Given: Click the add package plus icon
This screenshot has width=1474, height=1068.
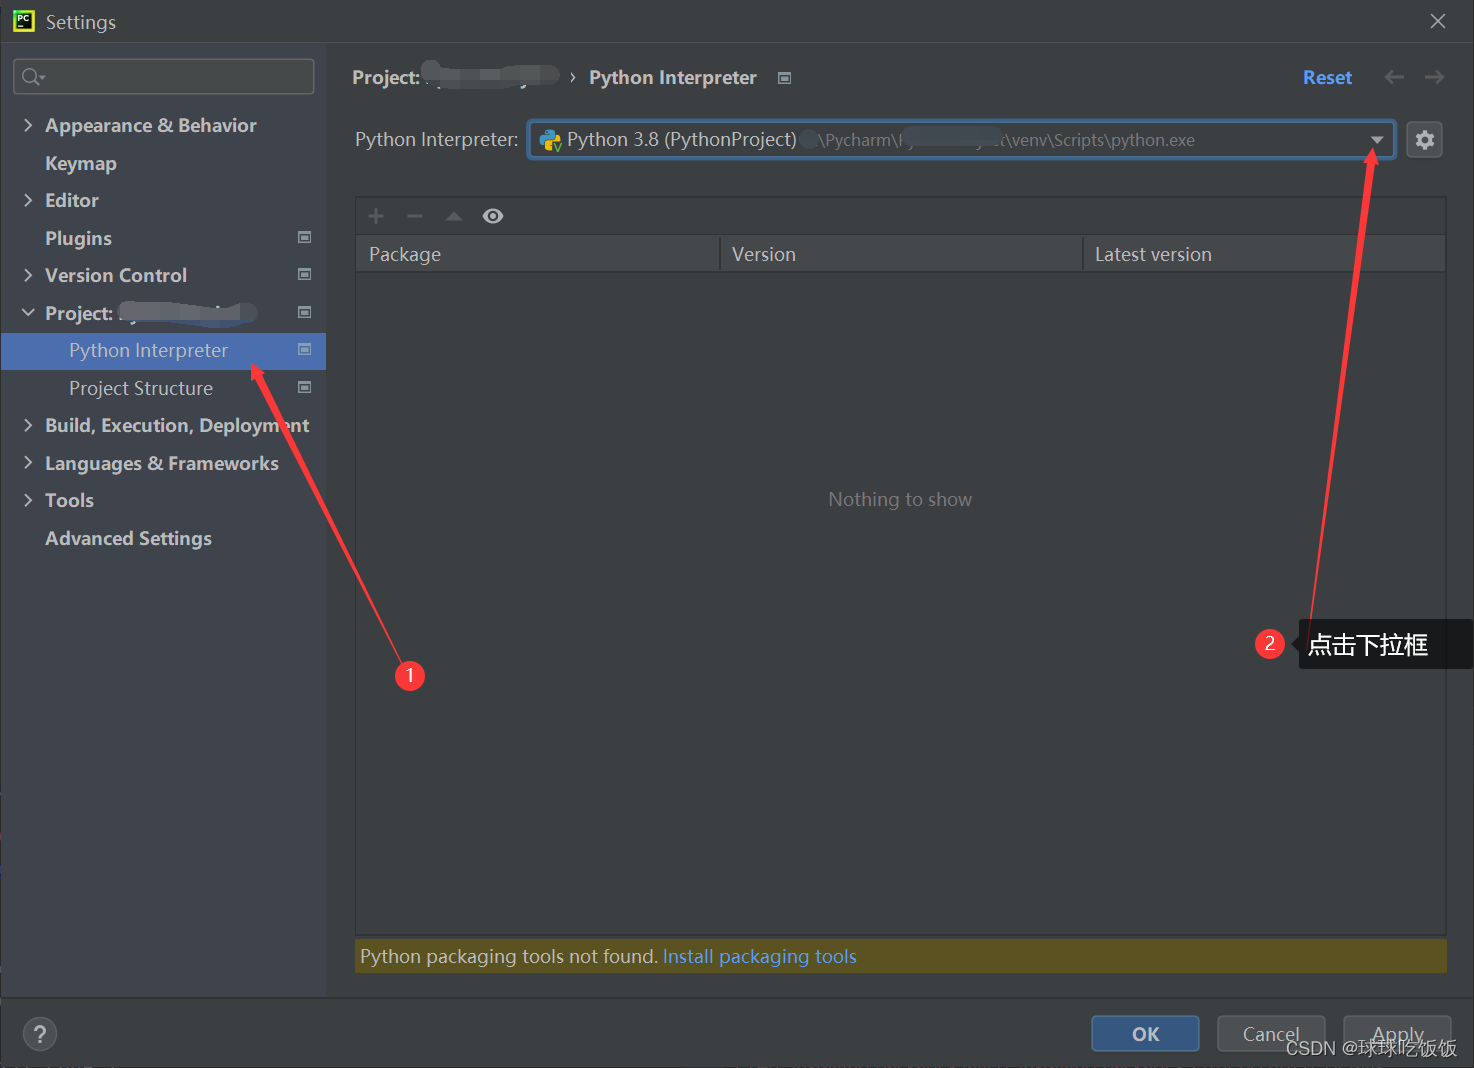Looking at the screenshot, I should [376, 216].
